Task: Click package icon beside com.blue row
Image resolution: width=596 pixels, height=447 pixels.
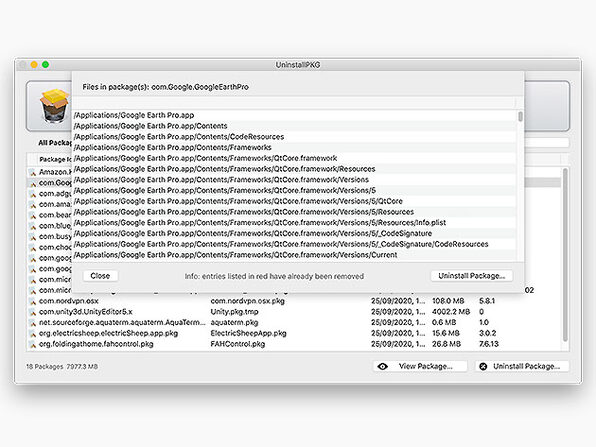Action: coord(33,226)
